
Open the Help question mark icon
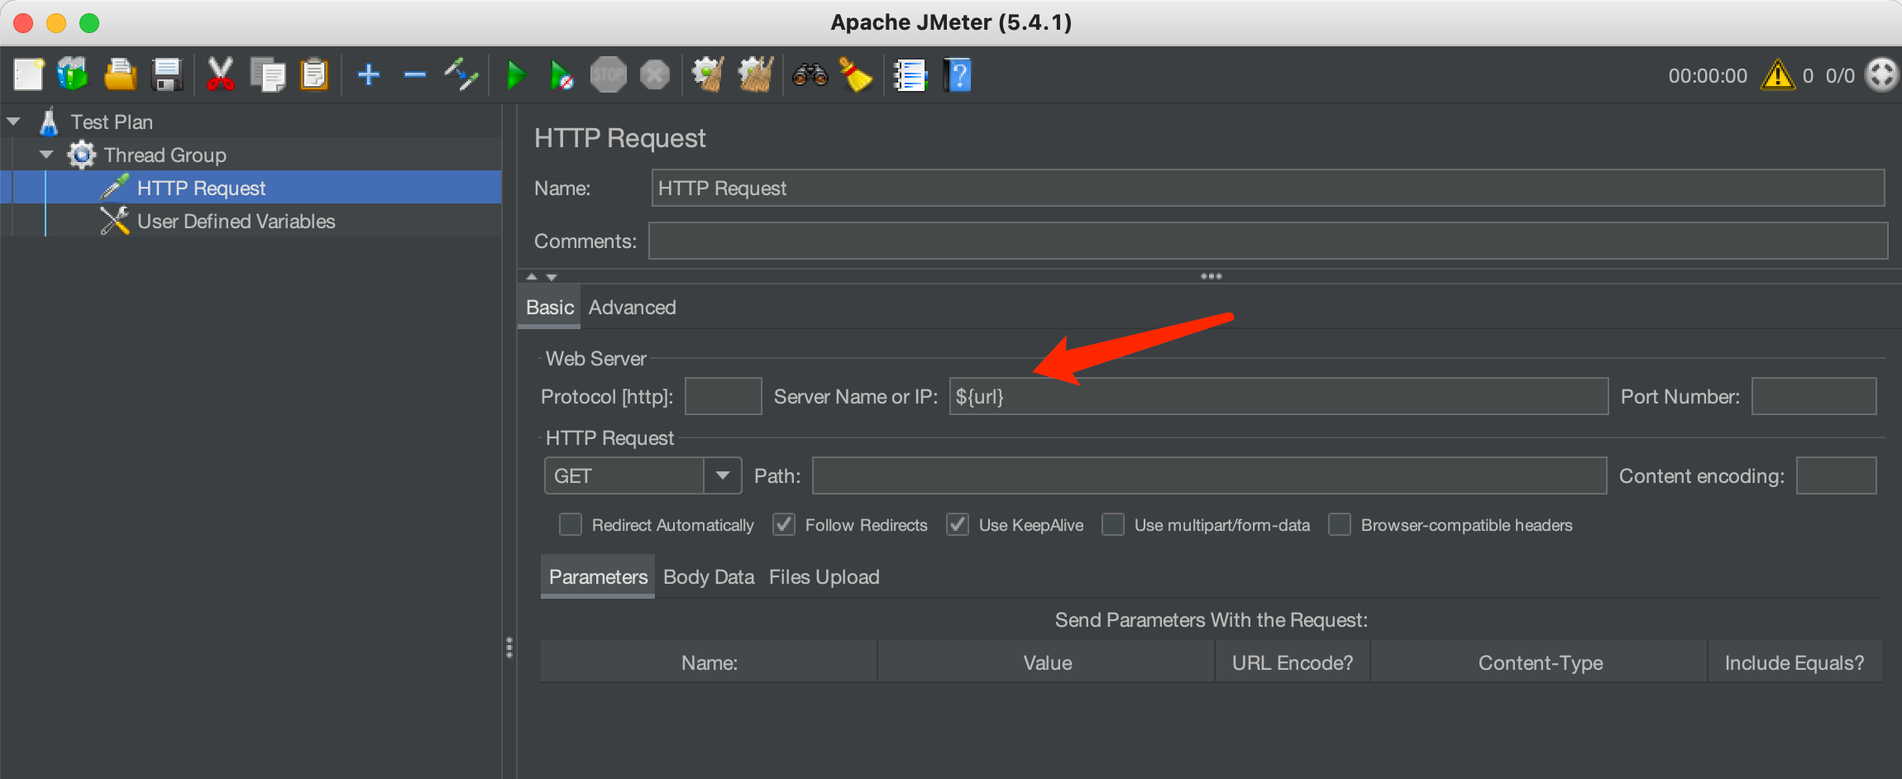(x=957, y=75)
